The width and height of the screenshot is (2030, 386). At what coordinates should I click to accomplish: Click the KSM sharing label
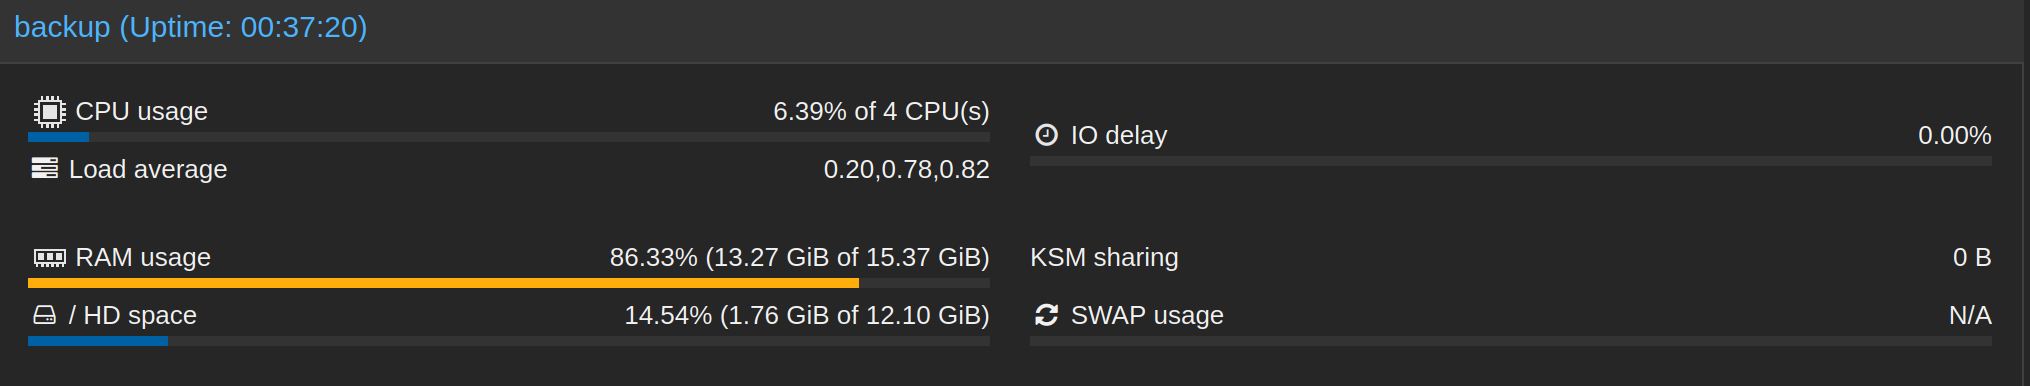(x=1104, y=257)
